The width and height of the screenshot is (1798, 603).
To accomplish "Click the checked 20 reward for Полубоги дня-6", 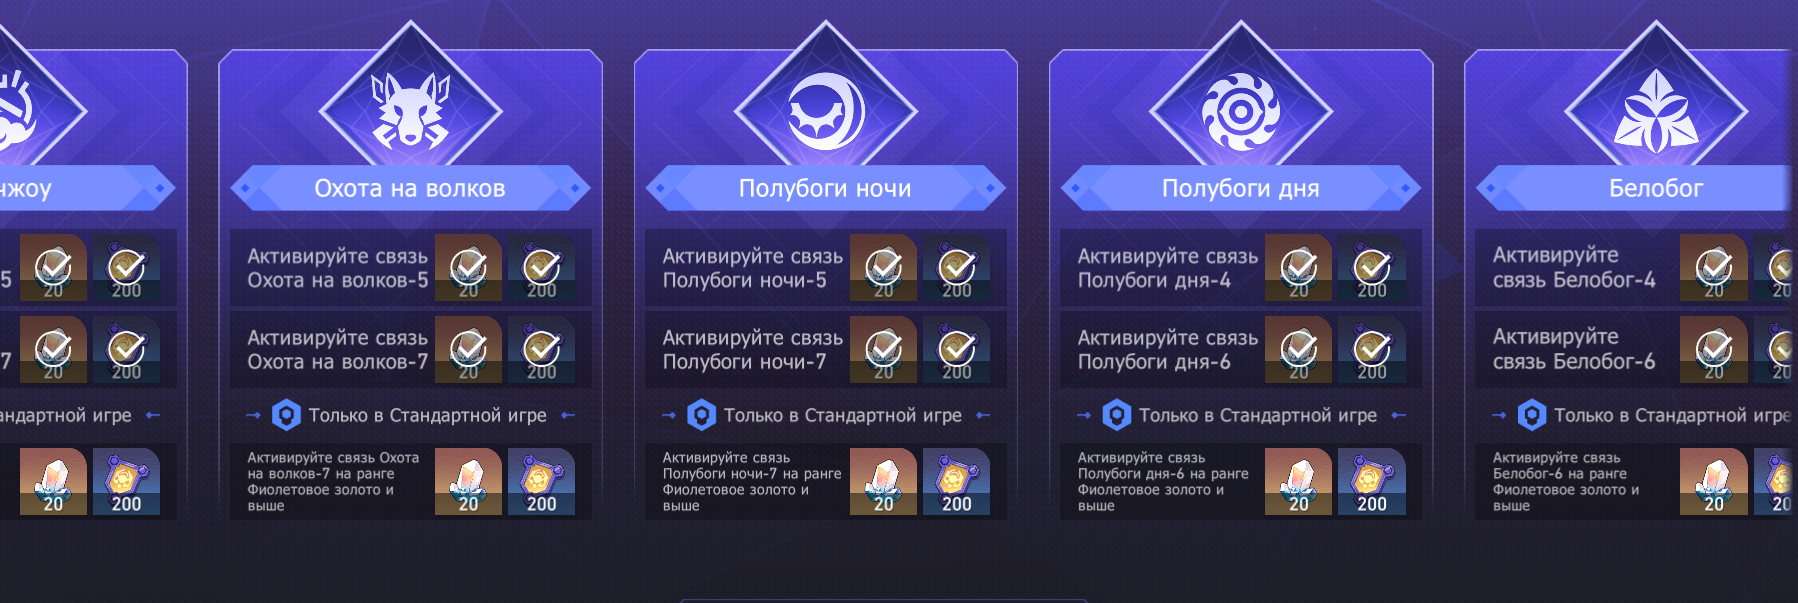I will pyautogui.click(x=1298, y=350).
